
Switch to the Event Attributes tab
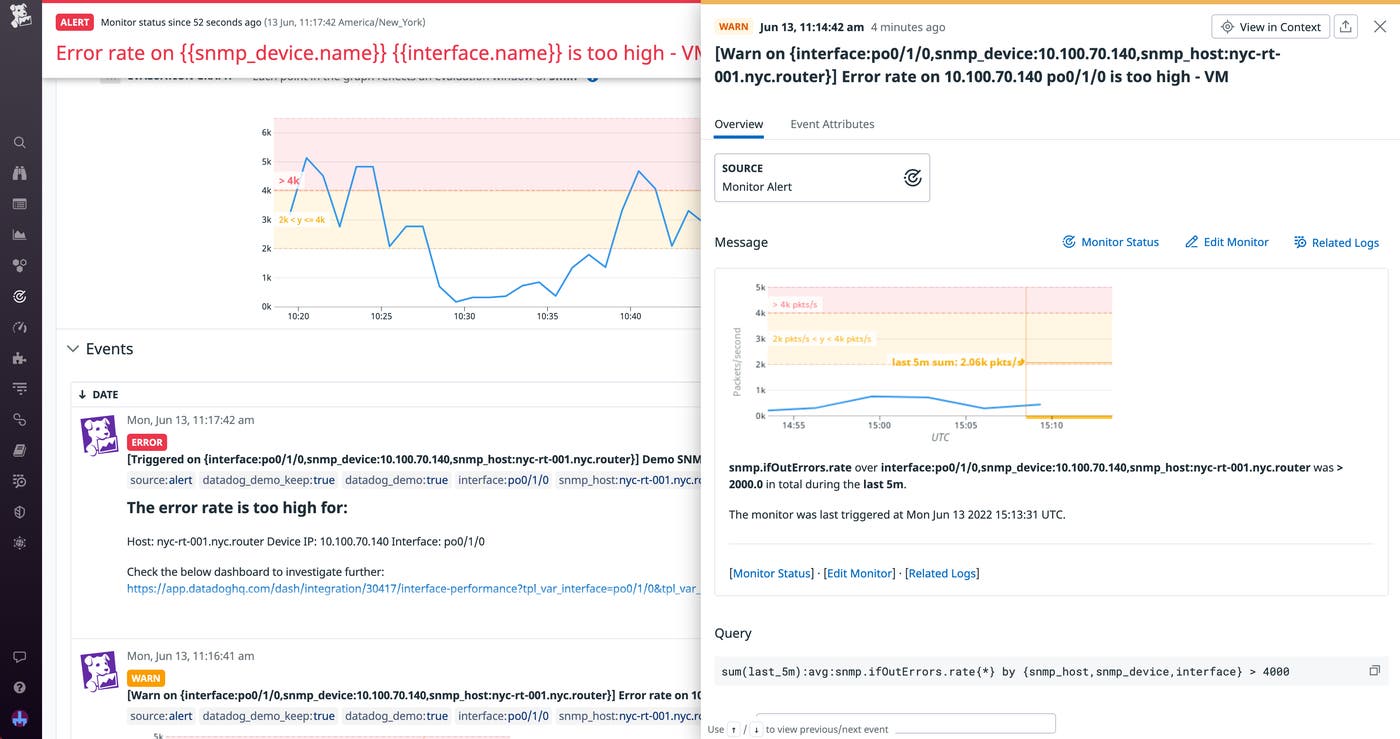[x=832, y=124]
